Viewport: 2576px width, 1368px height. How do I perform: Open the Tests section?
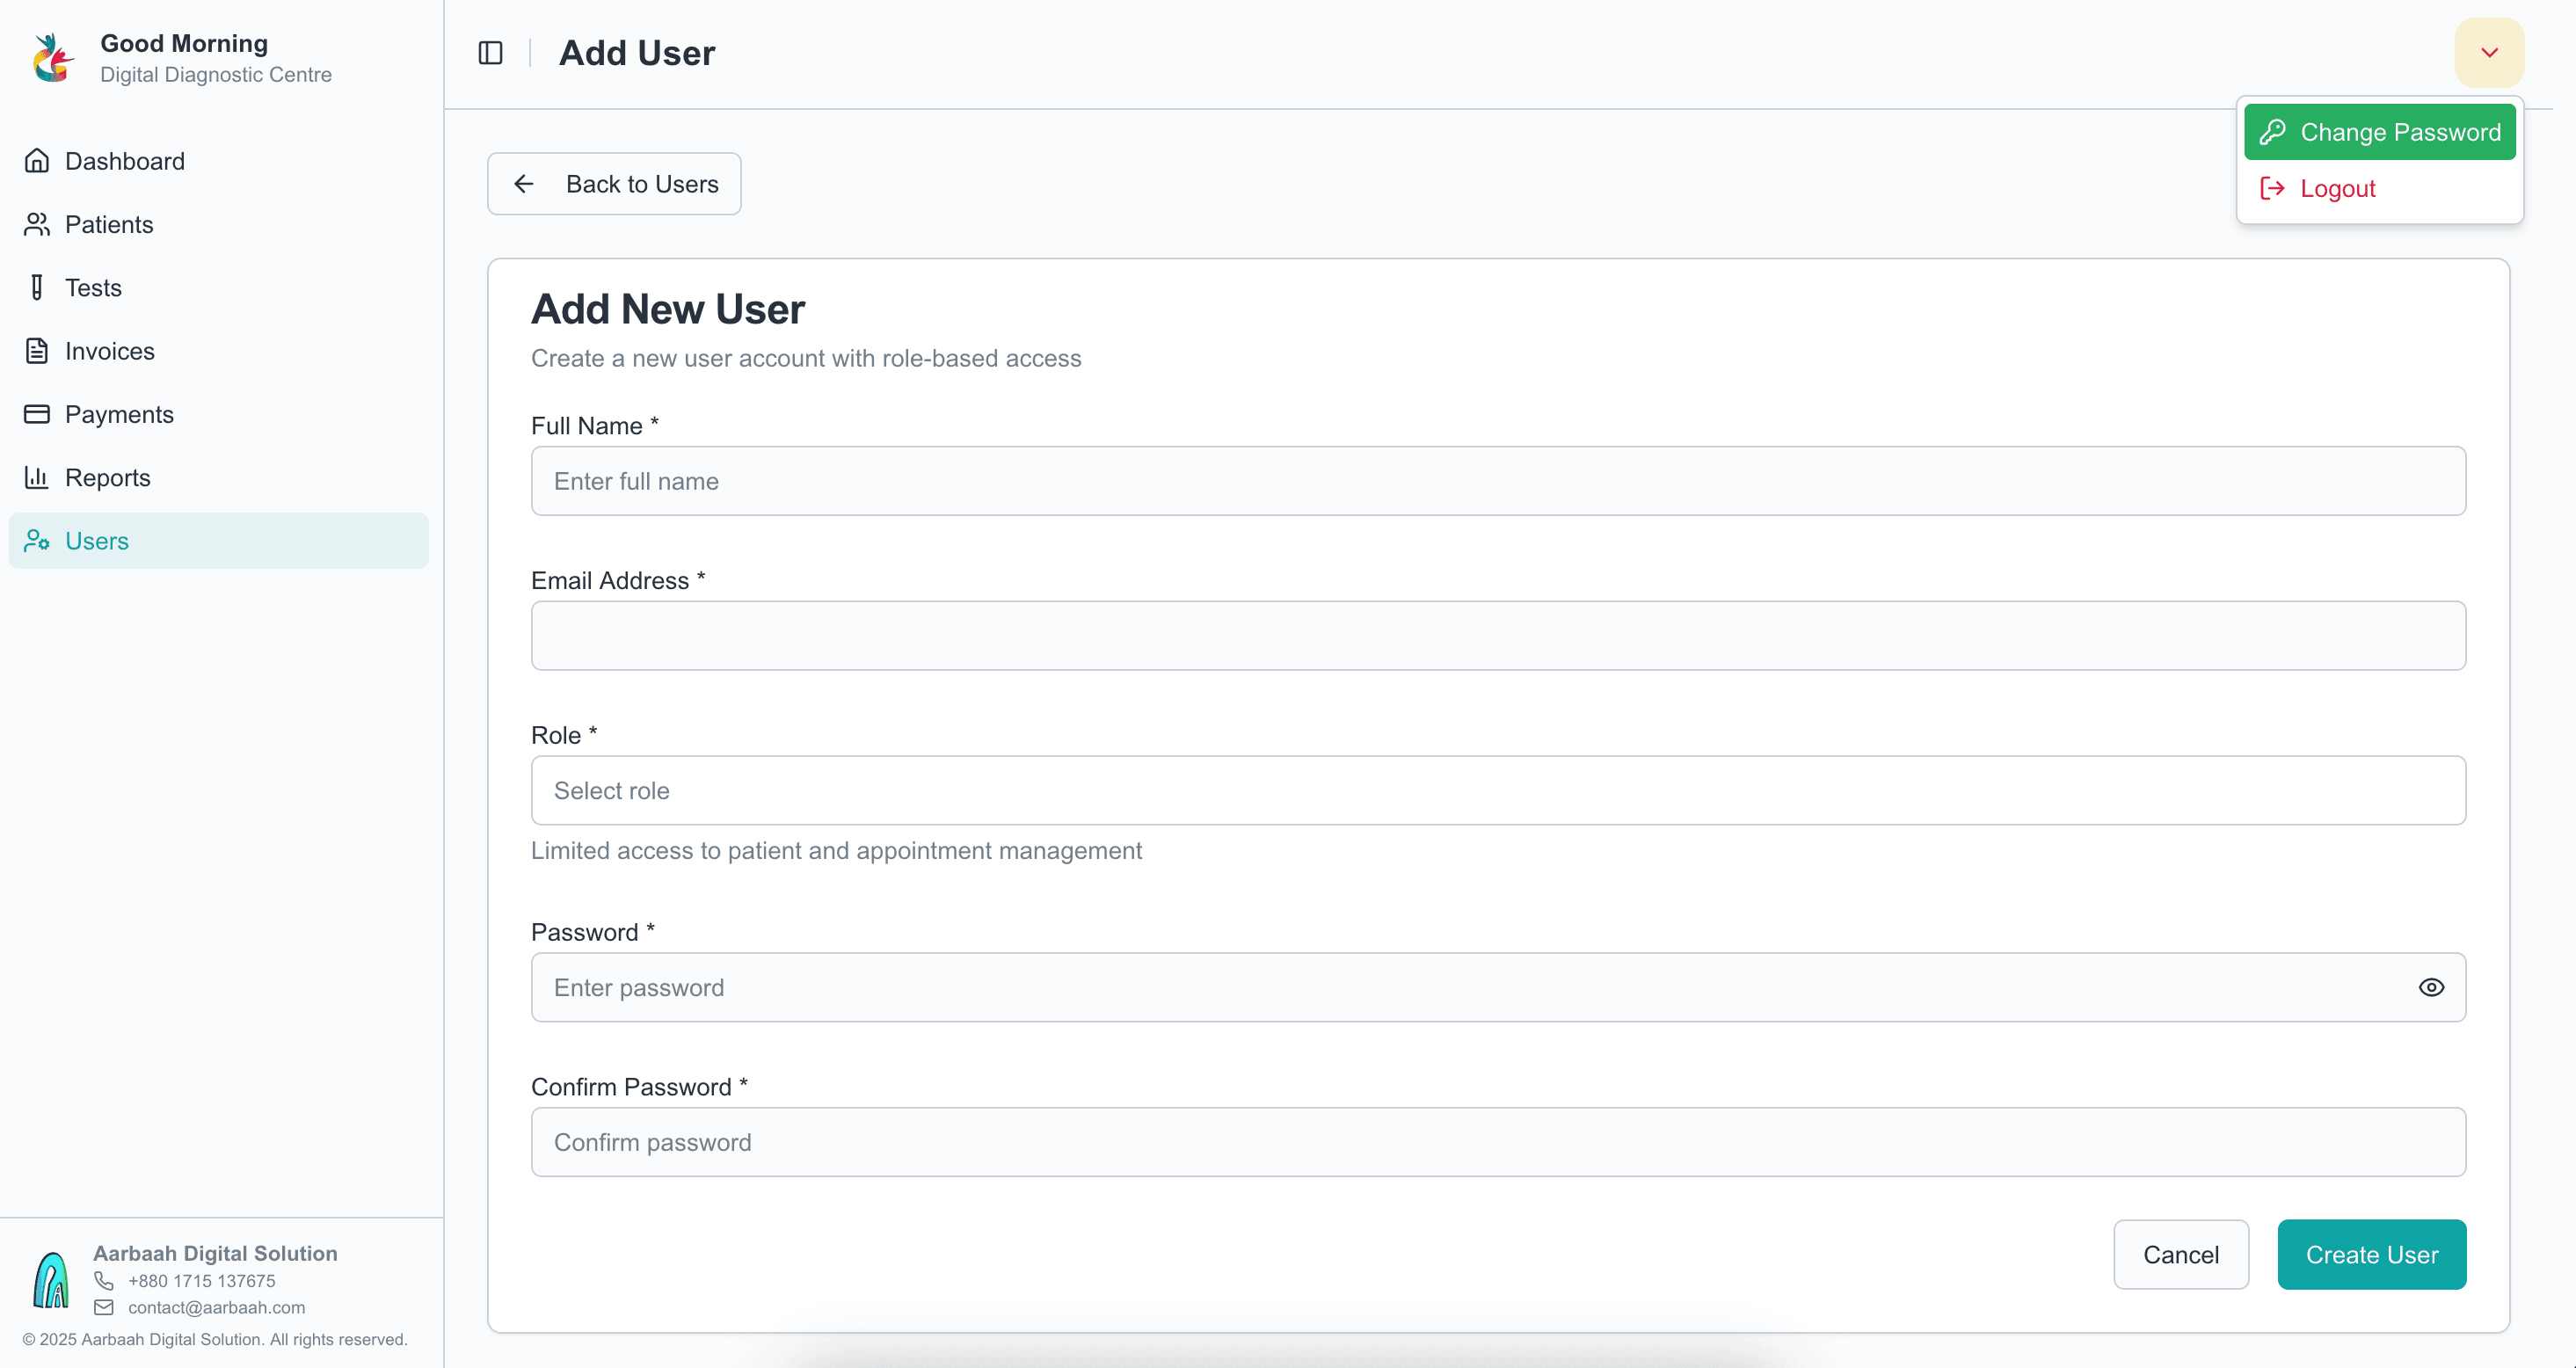[x=218, y=288]
